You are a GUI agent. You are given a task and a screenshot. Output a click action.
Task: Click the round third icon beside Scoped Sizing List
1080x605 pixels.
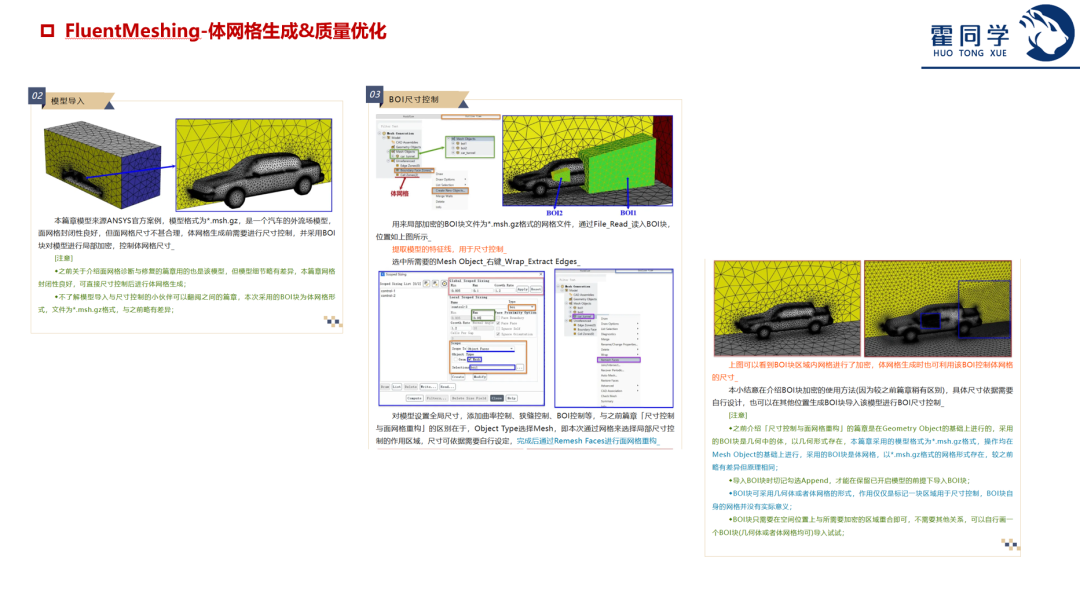(x=444, y=284)
